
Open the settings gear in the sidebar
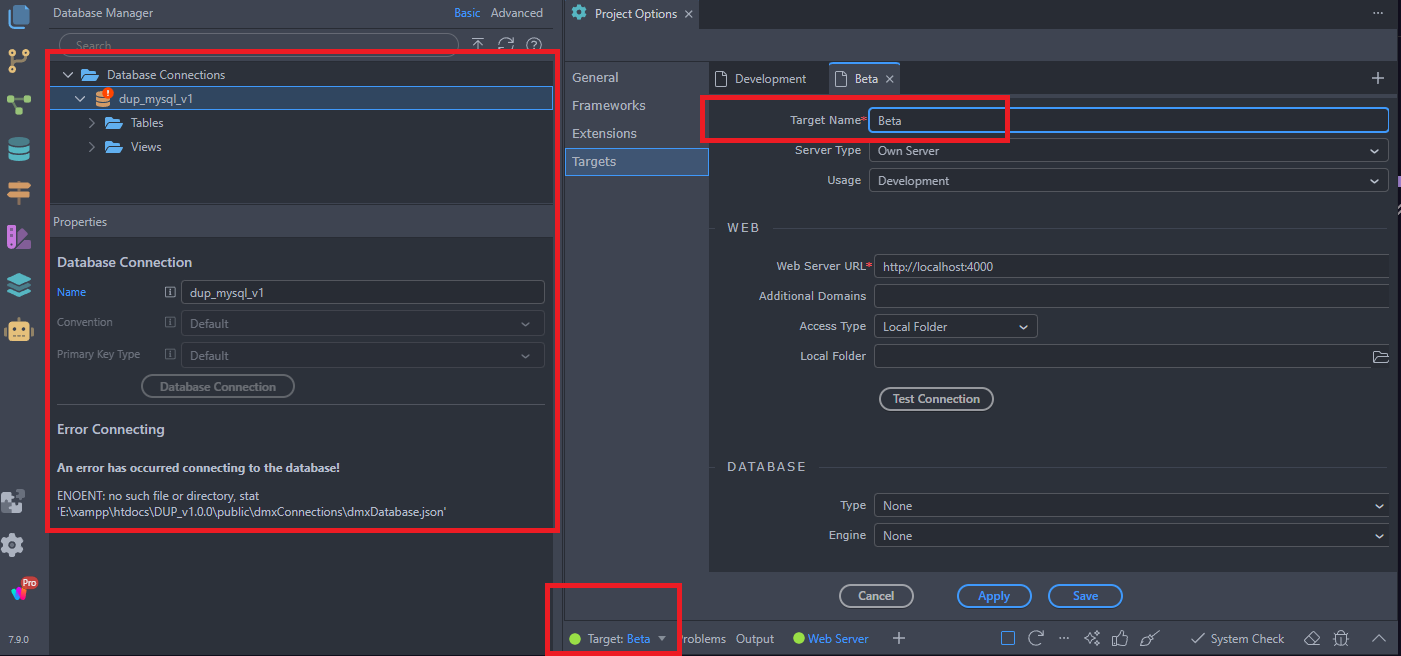pyautogui.click(x=13, y=545)
